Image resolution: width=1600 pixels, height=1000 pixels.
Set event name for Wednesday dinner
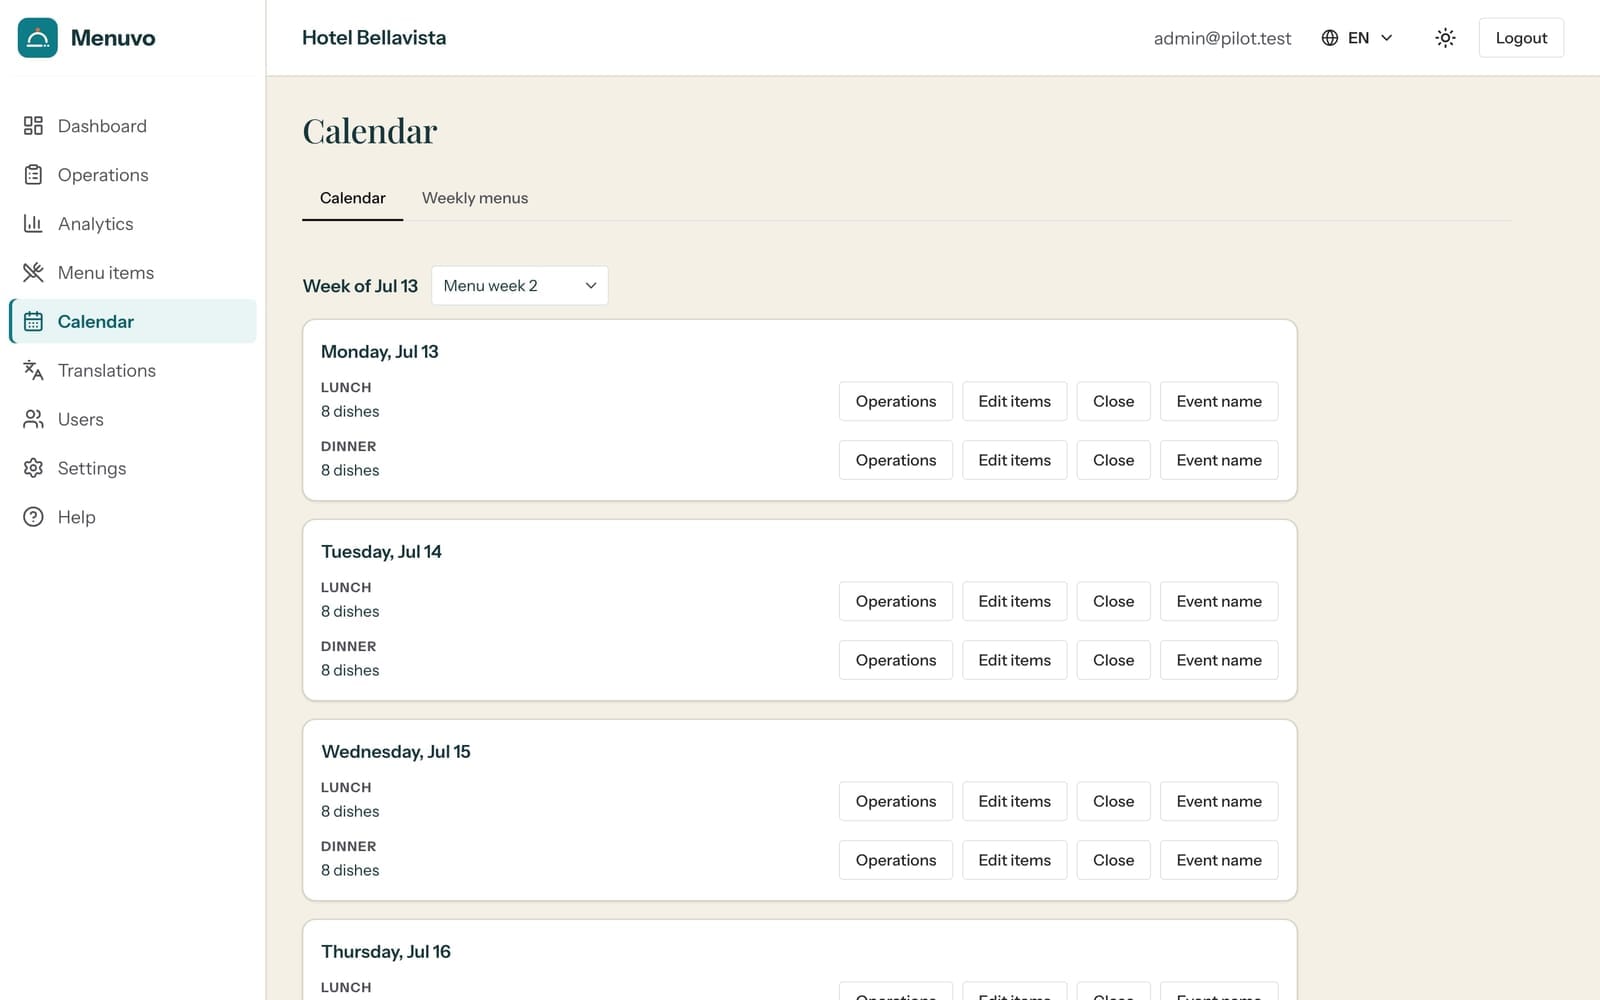[x=1219, y=860]
